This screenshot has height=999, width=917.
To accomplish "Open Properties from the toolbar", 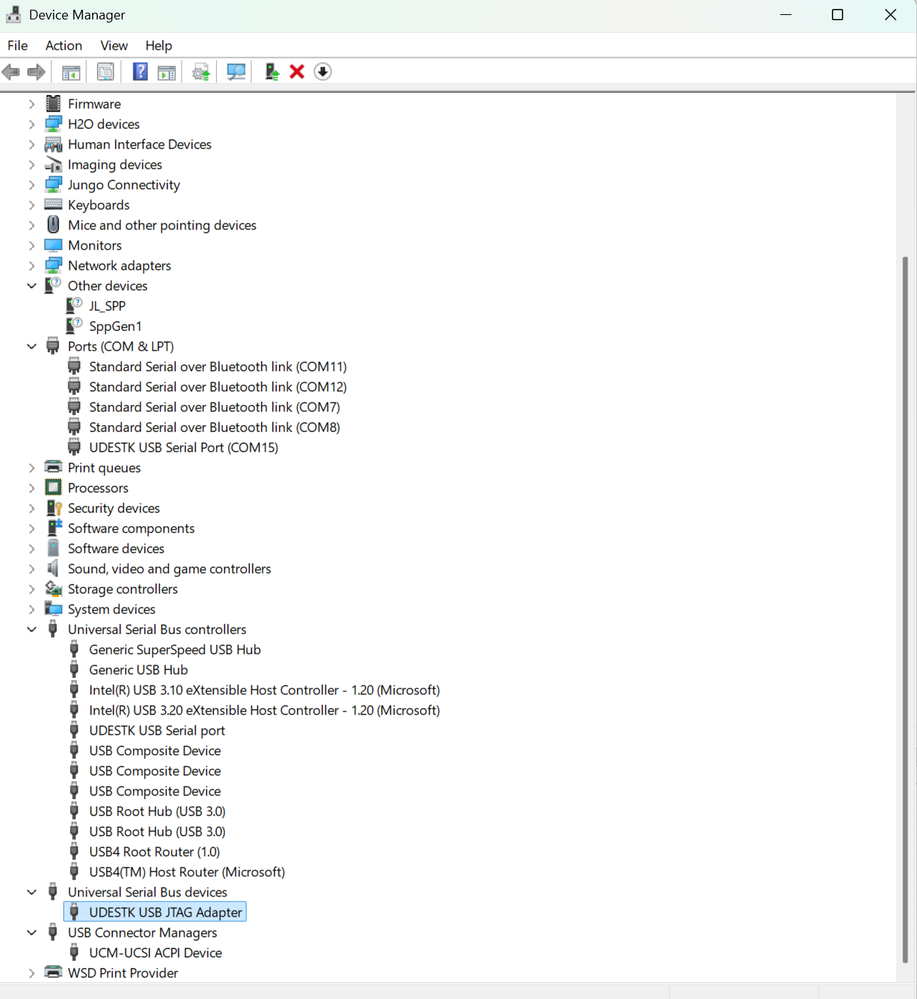I will pos(105,71).
